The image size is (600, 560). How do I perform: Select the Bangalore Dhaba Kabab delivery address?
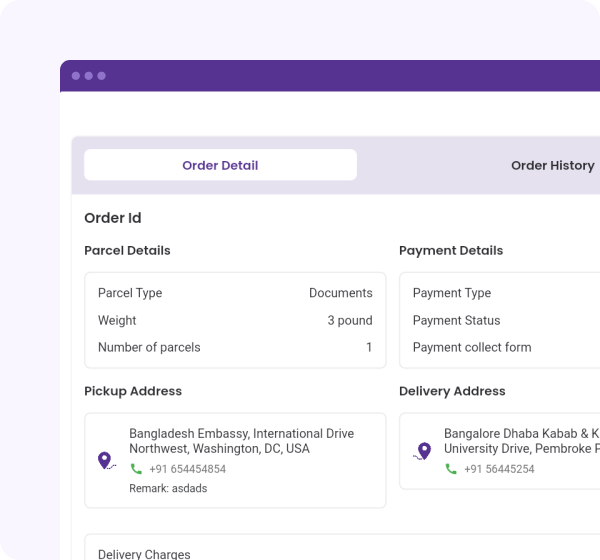521,441
